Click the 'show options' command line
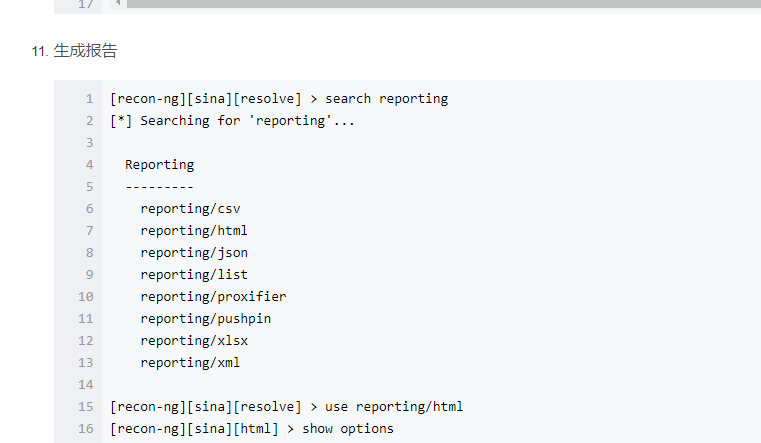The width and height of the screenshot is (761, 443). pos(252,429)
